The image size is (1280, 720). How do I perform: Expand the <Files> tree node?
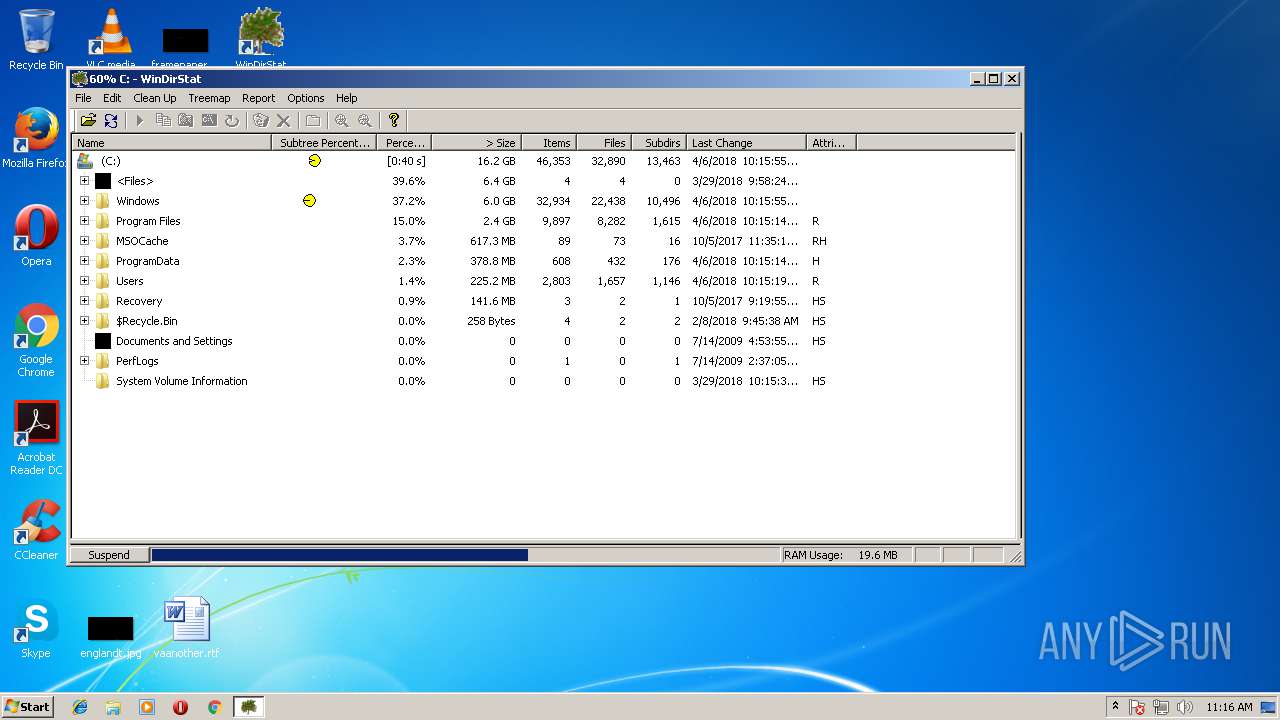pyautogui.click(x=84, y=181)
